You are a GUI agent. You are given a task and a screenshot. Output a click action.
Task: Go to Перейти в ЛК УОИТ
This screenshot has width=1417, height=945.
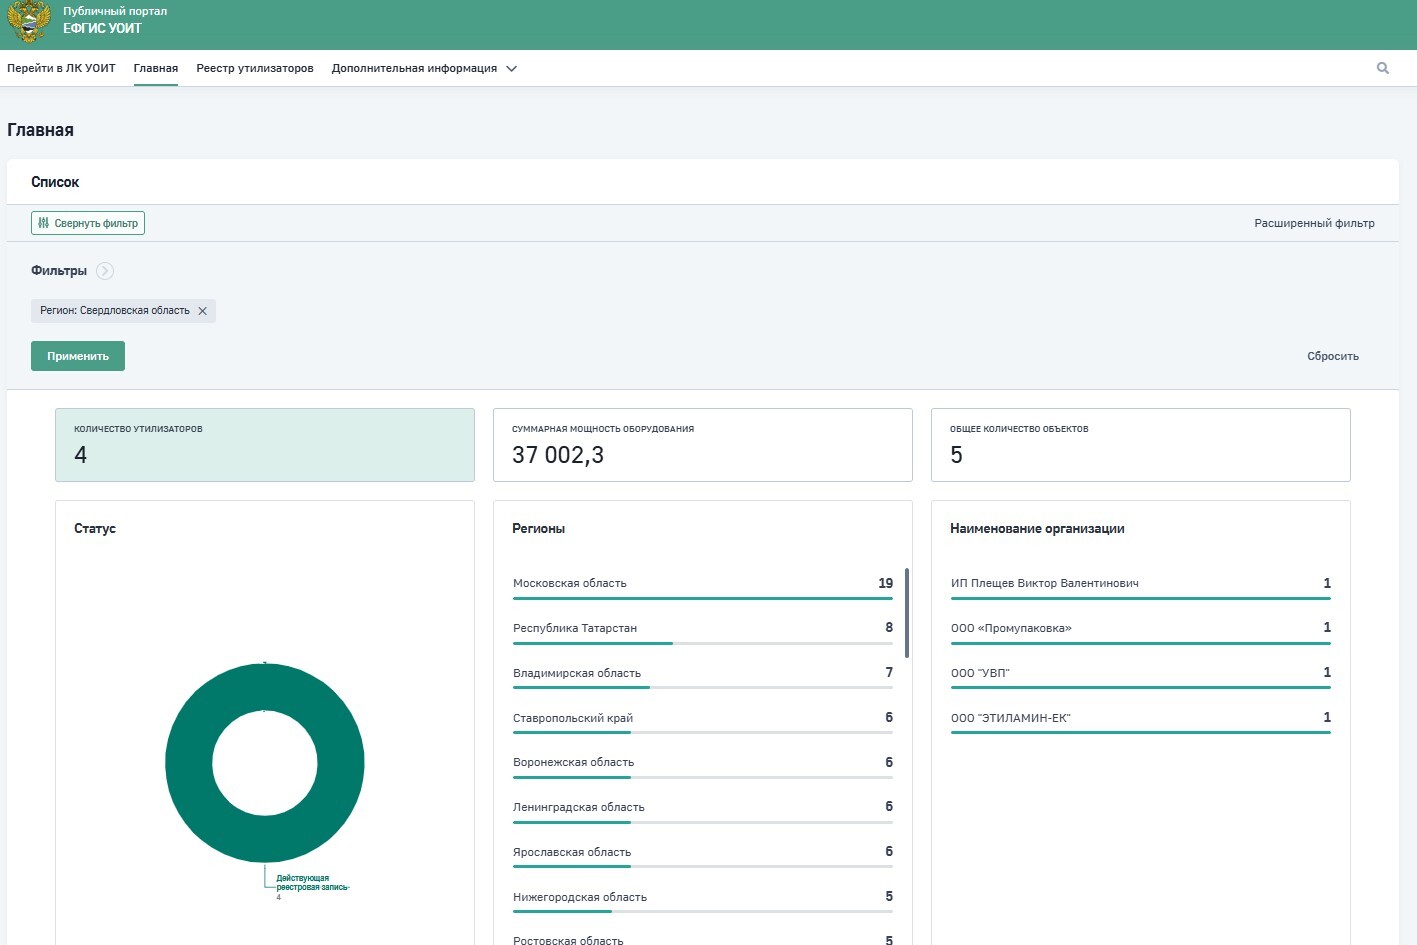(61, 69)
